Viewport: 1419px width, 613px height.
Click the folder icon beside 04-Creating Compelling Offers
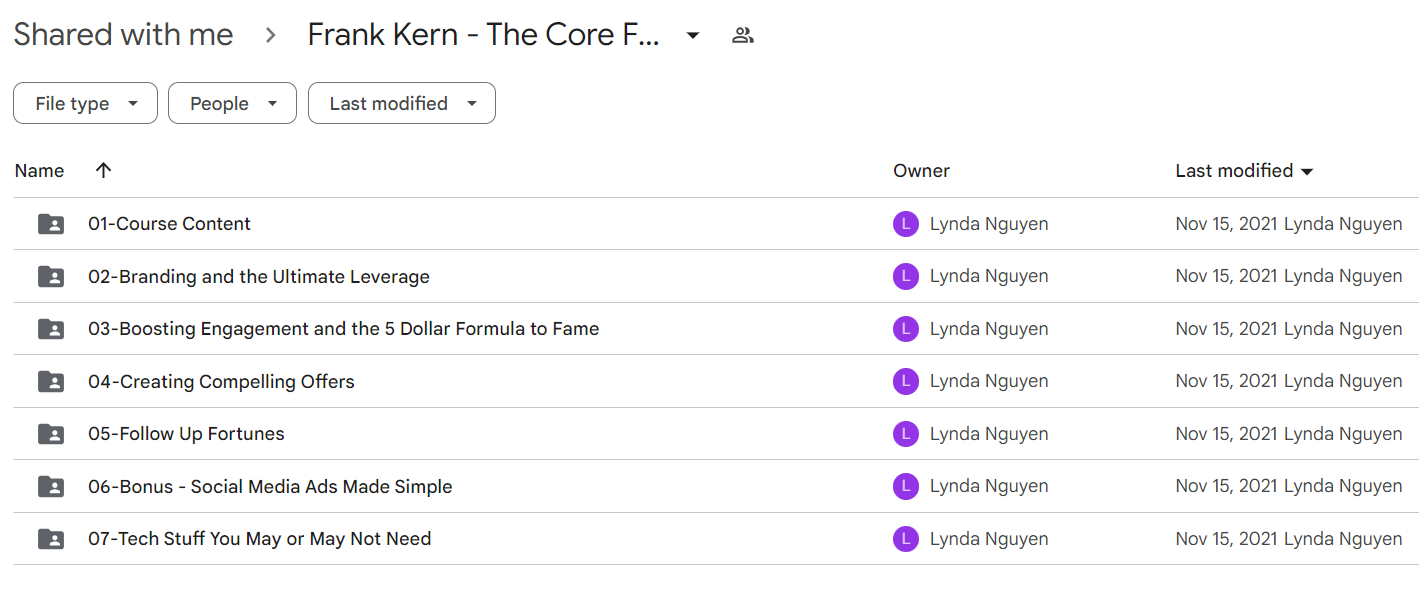click(51, 381)
